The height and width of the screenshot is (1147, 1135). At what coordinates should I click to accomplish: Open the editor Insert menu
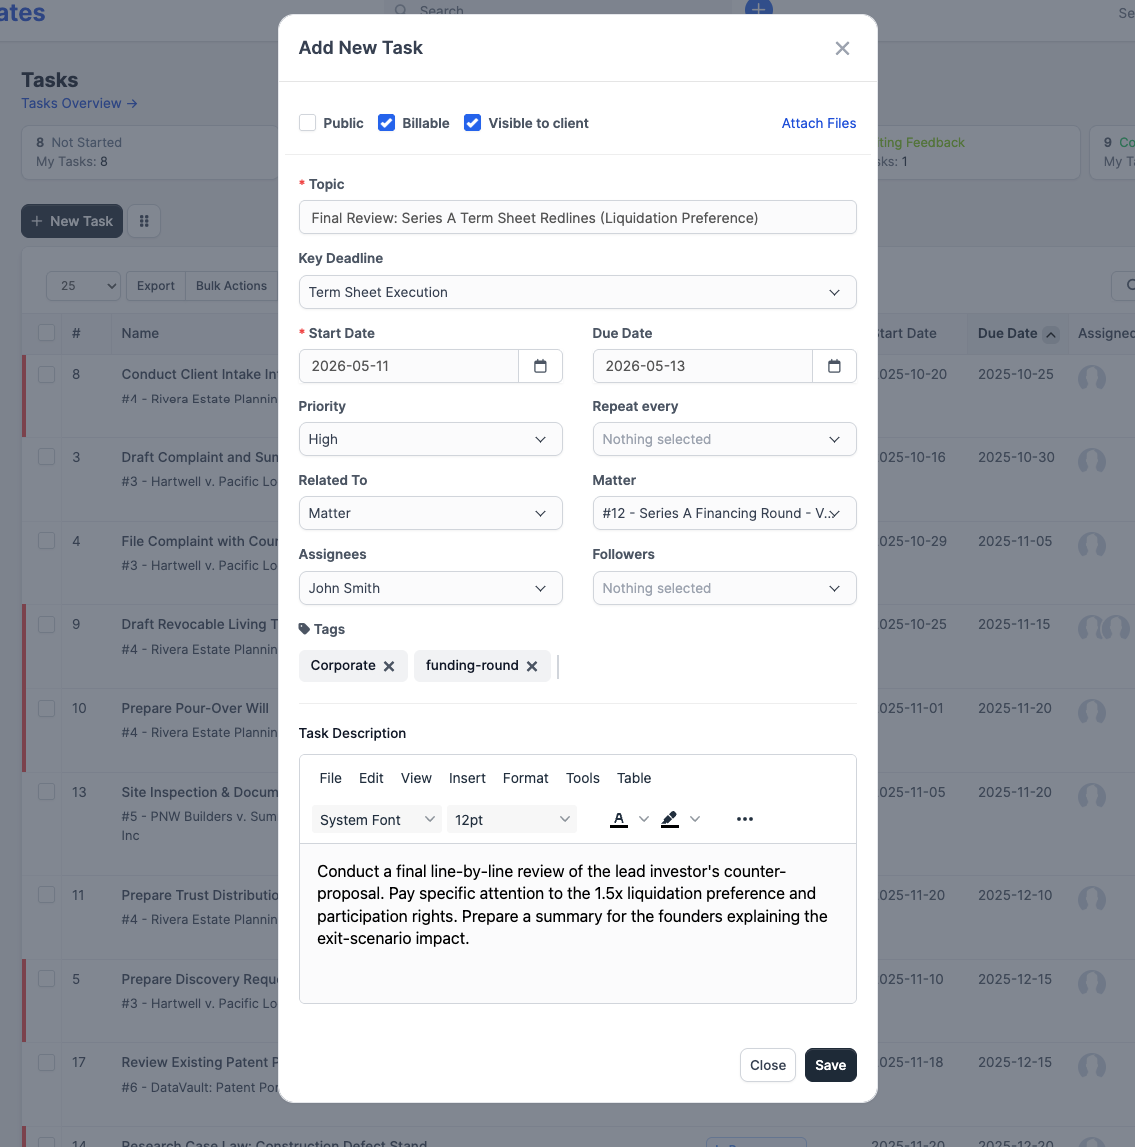[467, 778]
